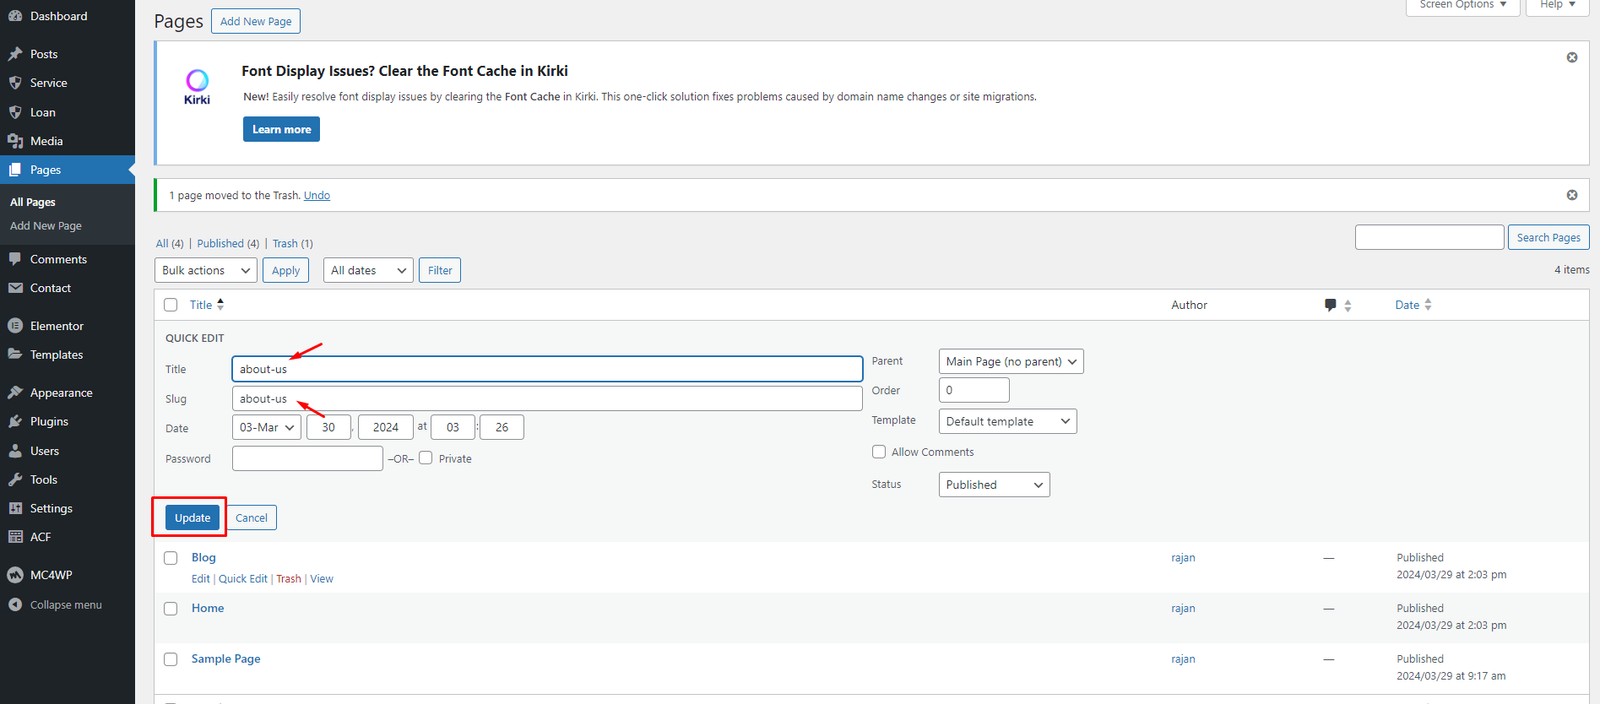Screen dimensions: 1600x704
Task: Open the MC4WP plugin icon
Action: click(x=15, y=575)
